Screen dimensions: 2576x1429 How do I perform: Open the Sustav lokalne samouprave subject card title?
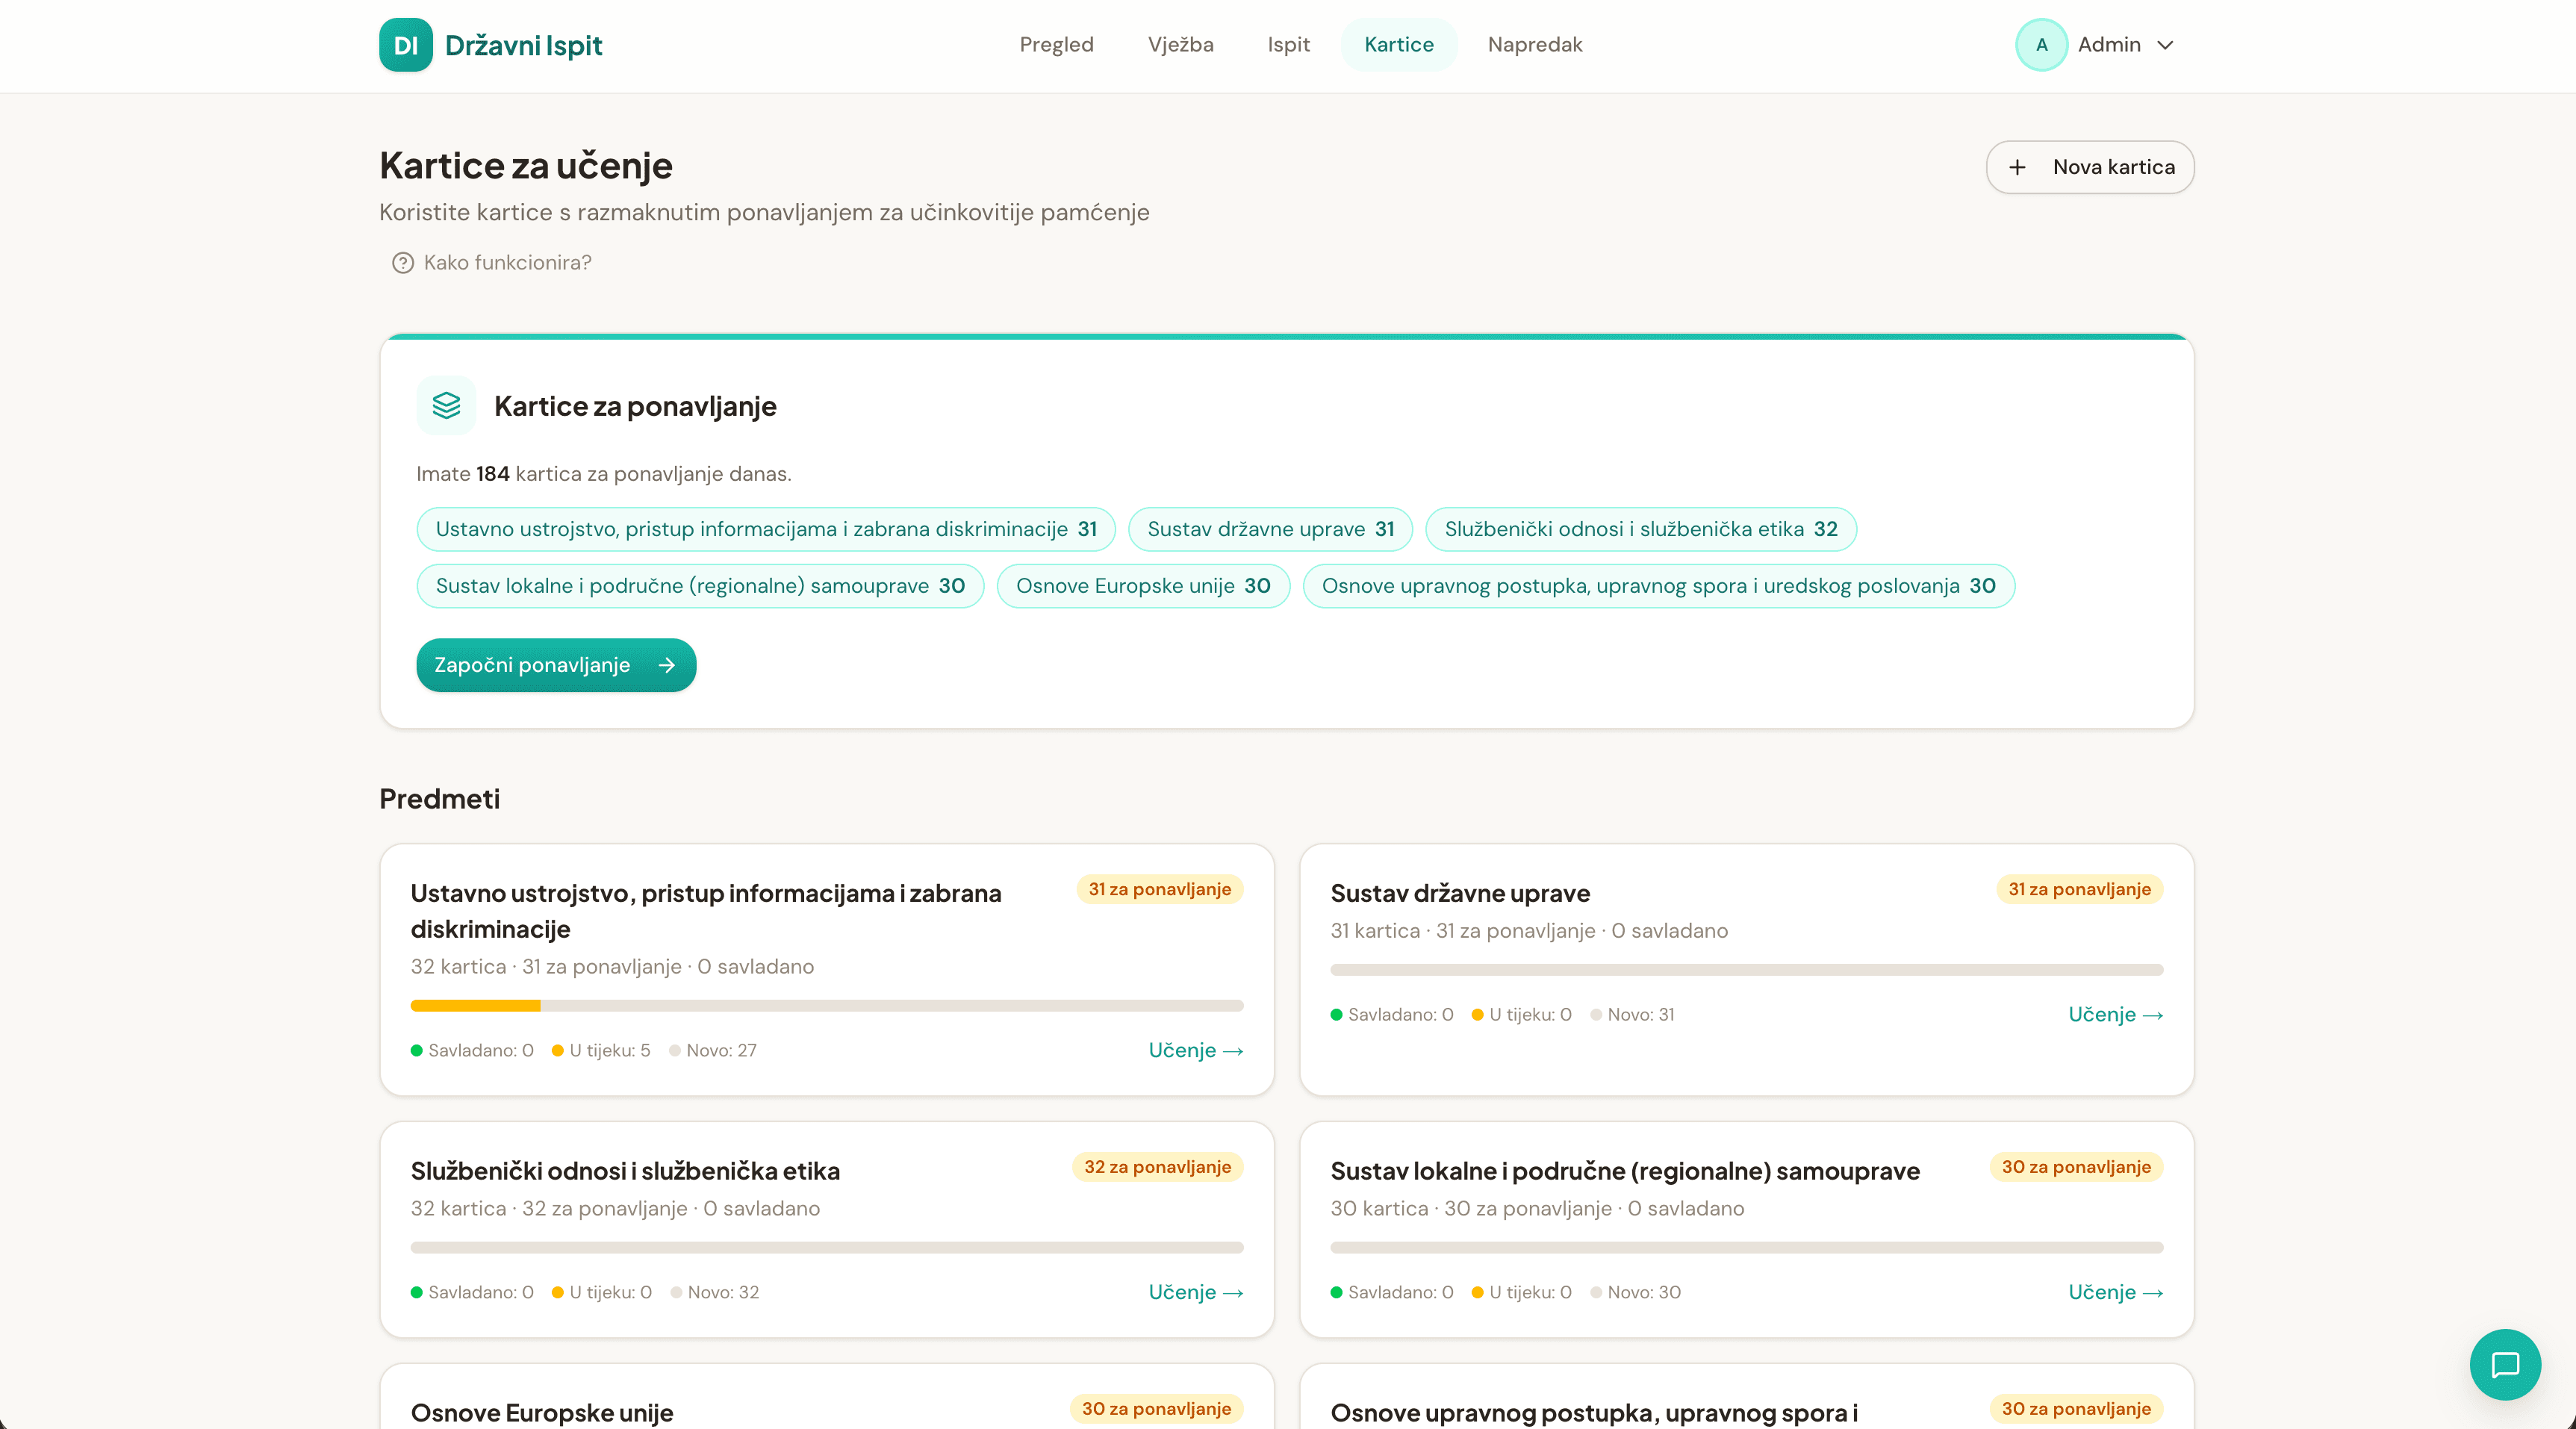(x=1624, y=1171)
